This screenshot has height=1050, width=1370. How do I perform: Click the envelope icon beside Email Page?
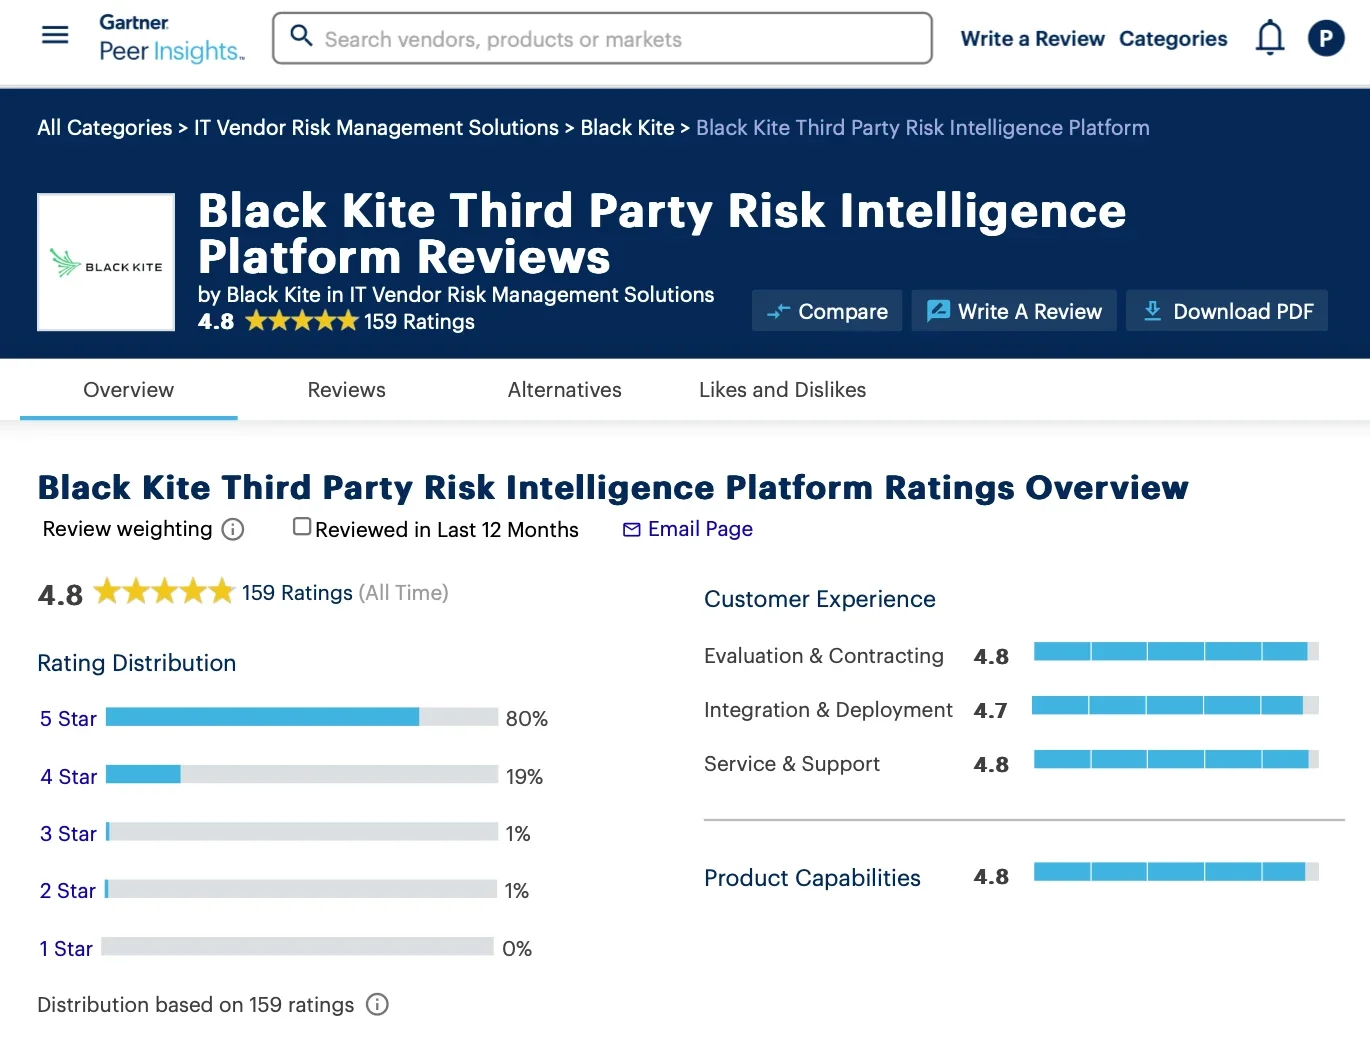pos(632,529)
